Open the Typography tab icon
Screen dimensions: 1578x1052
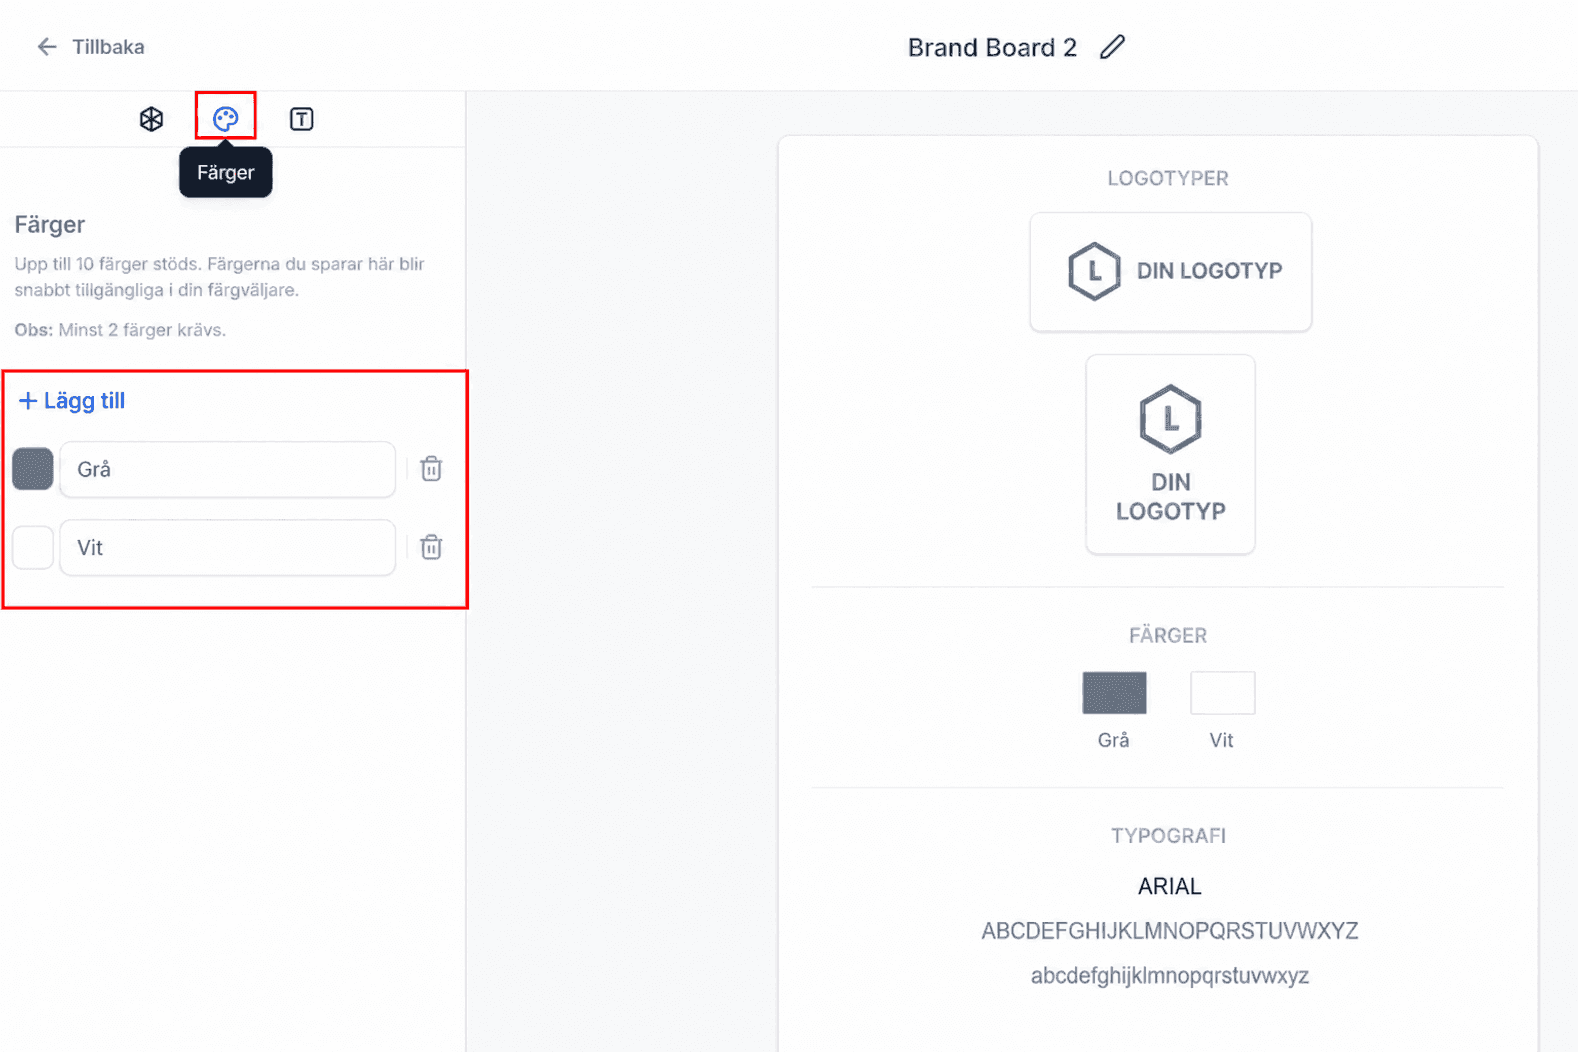(x=301, y=119)
